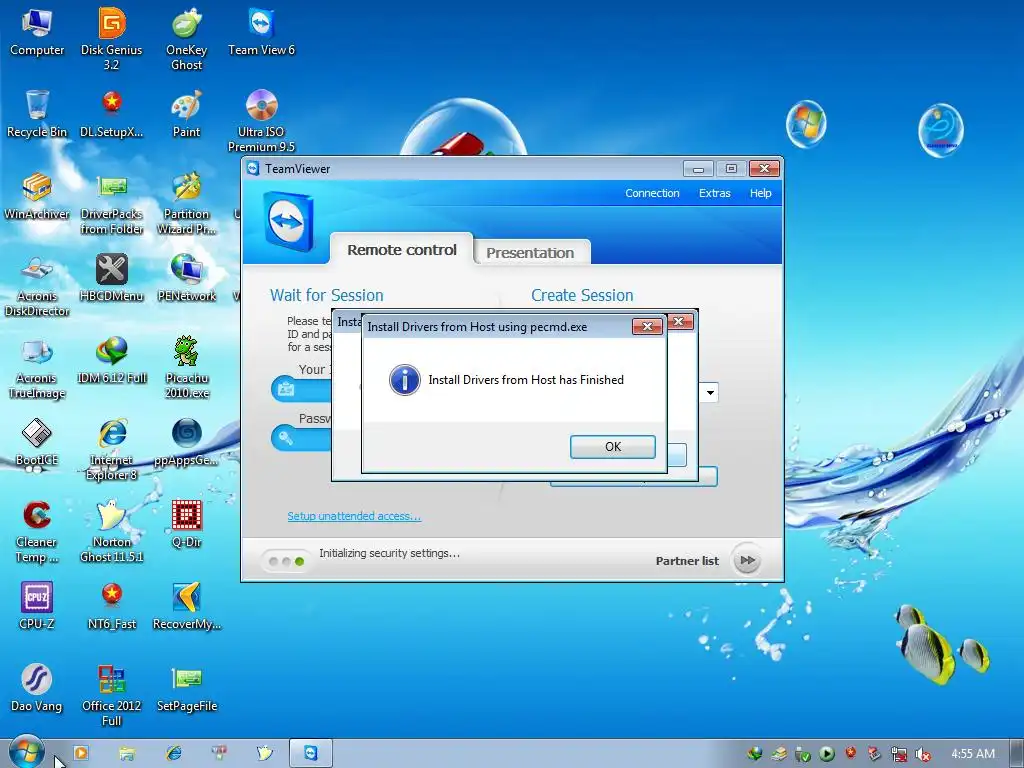Open the TeamViewer Help menu
Screen dimensions: 1024x768
click(760, 193)
